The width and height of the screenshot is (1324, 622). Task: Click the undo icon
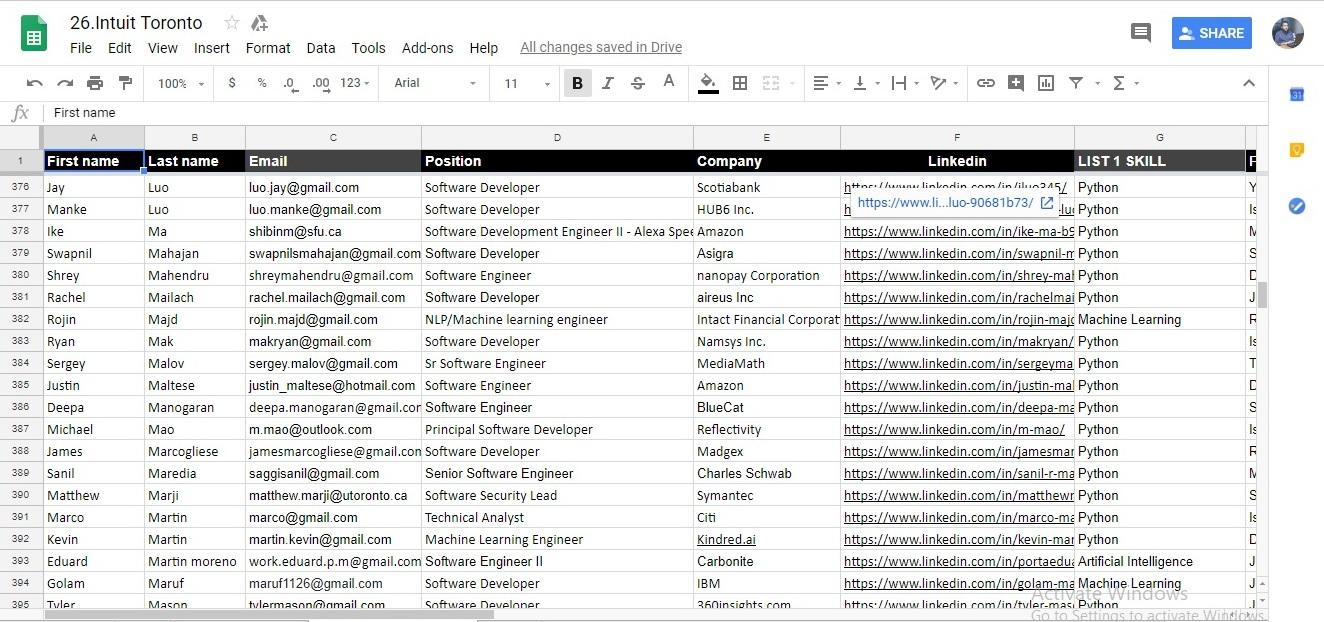[34, 83]
